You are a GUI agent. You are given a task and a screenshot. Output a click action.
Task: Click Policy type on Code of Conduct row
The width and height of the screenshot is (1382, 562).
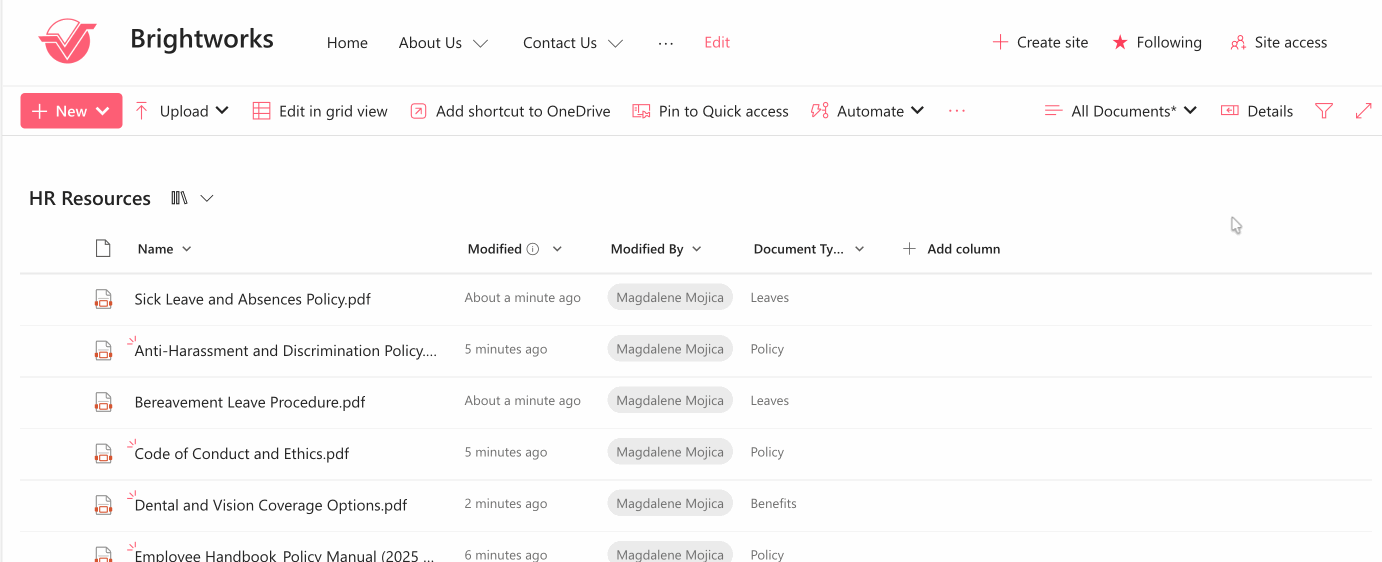click(767, 452)
